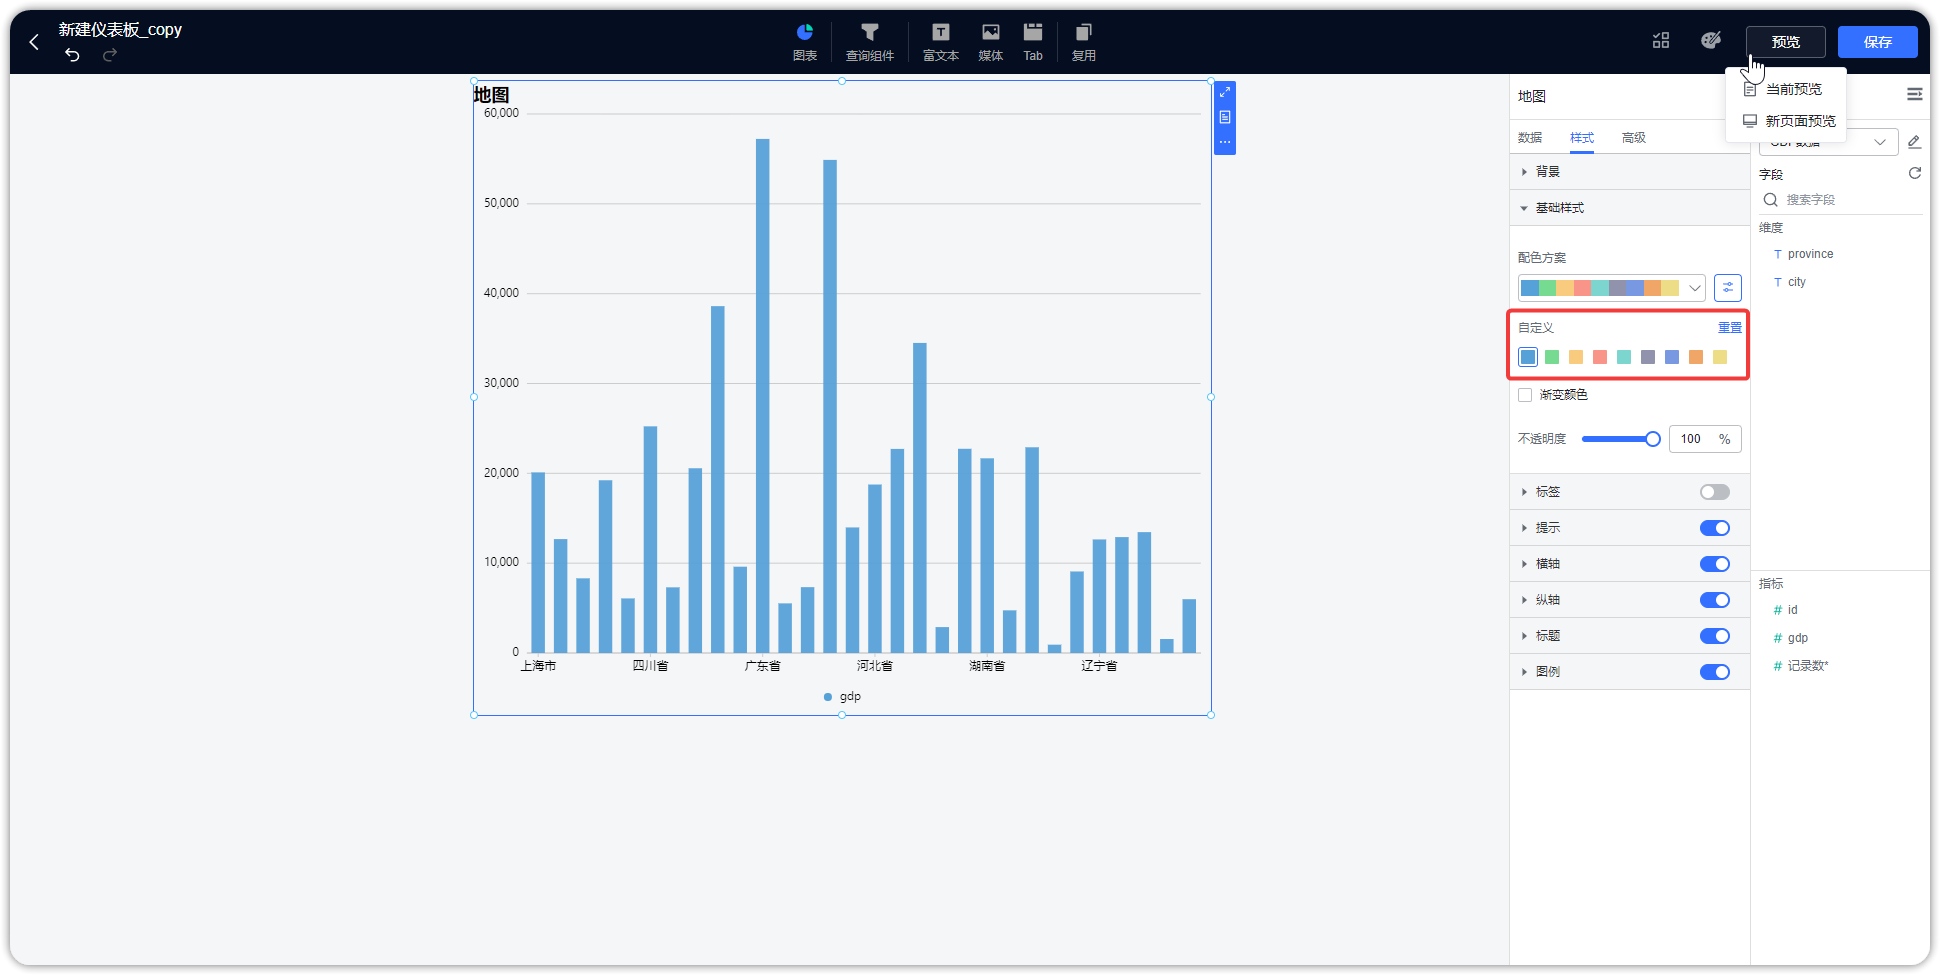Click the 预览 preview button
1940x975 pixels.
point(1786,42)
